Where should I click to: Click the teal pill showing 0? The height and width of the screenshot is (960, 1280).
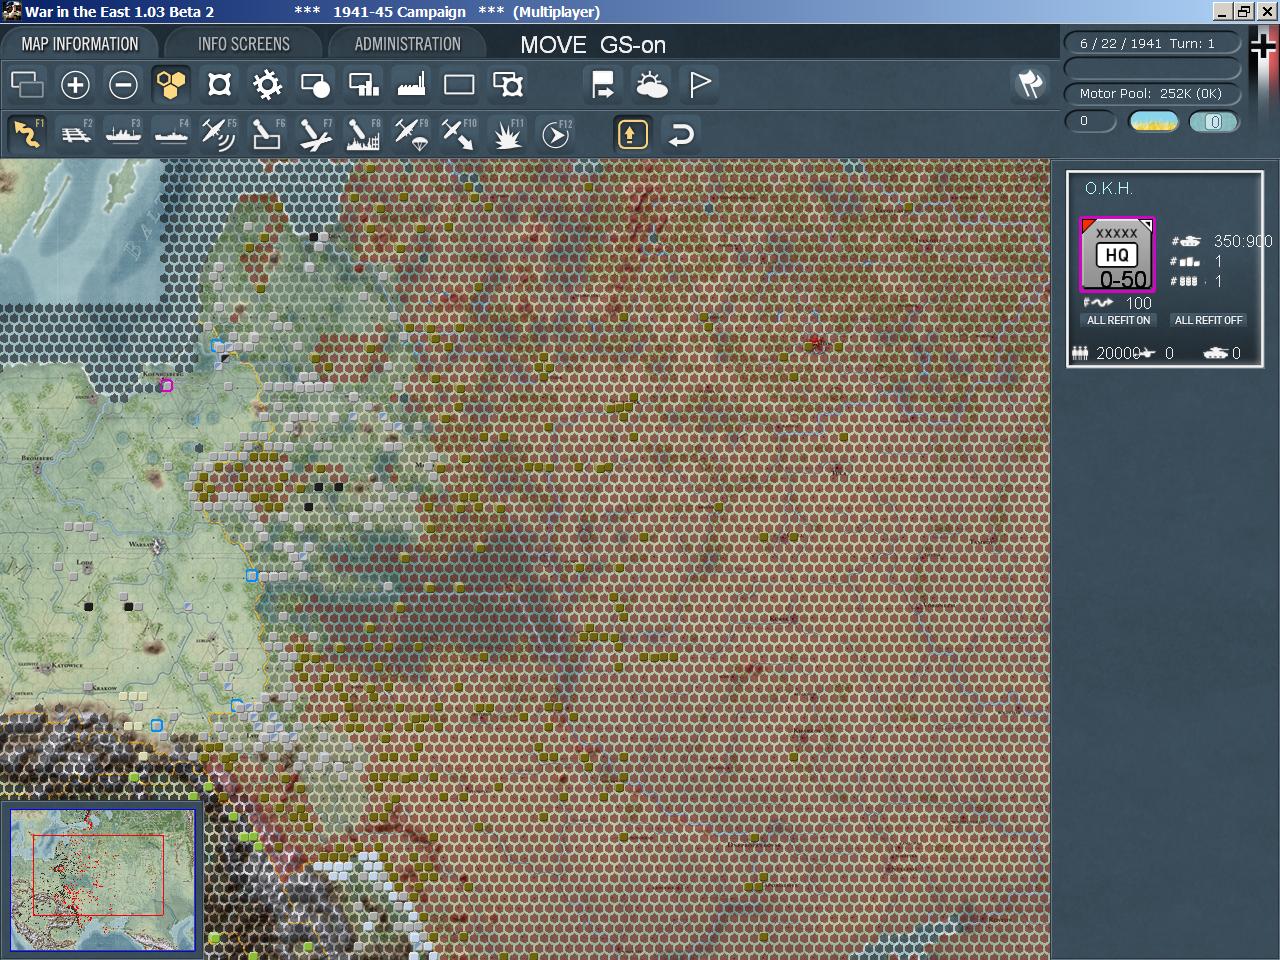[1214, 121]
